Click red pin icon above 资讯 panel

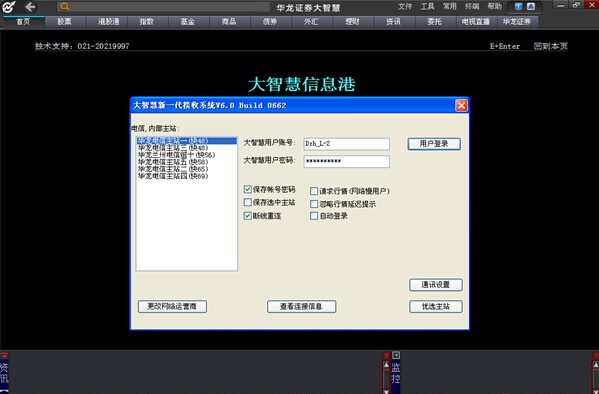[4, 355]
